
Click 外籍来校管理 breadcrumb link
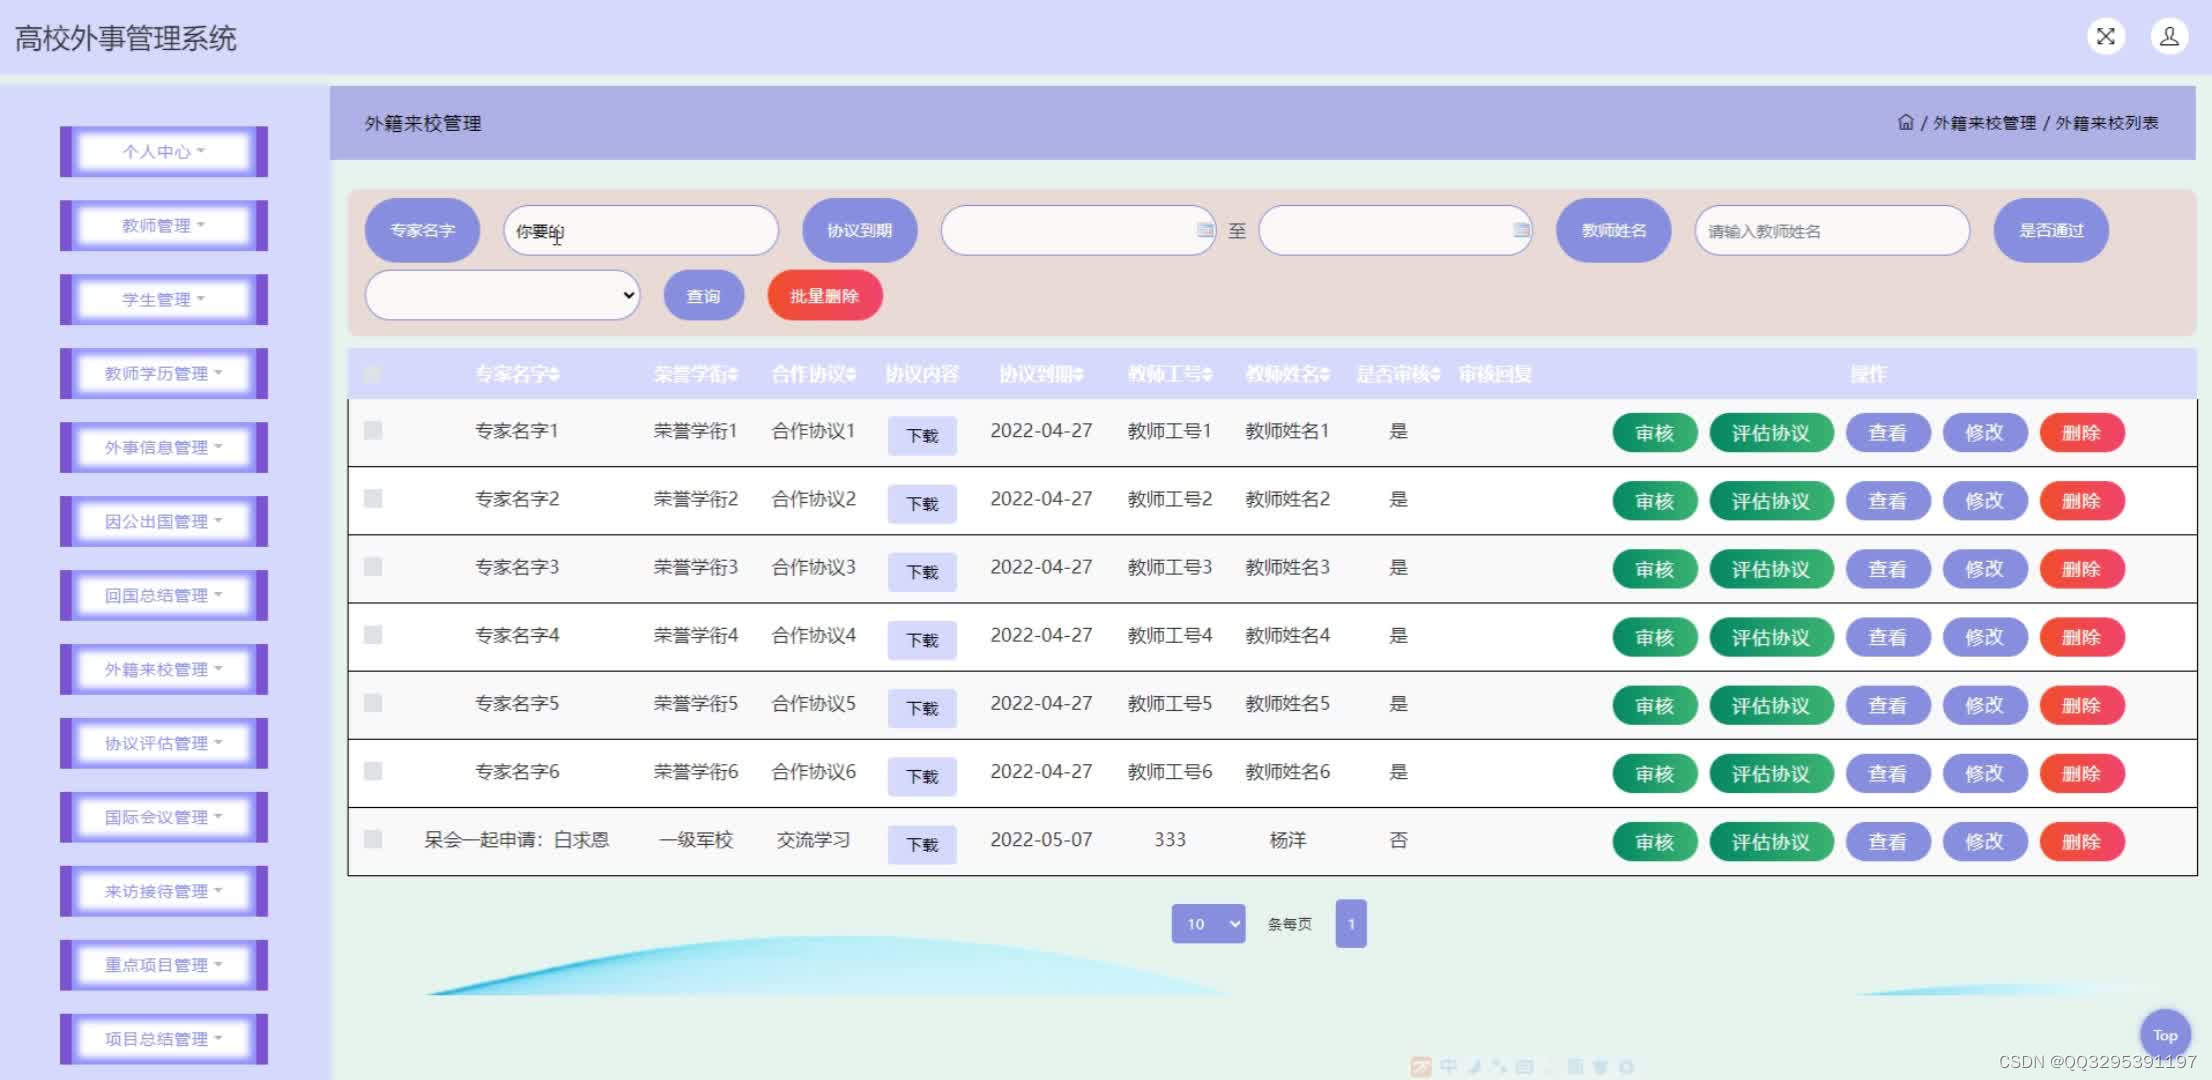coord(1984,123)
